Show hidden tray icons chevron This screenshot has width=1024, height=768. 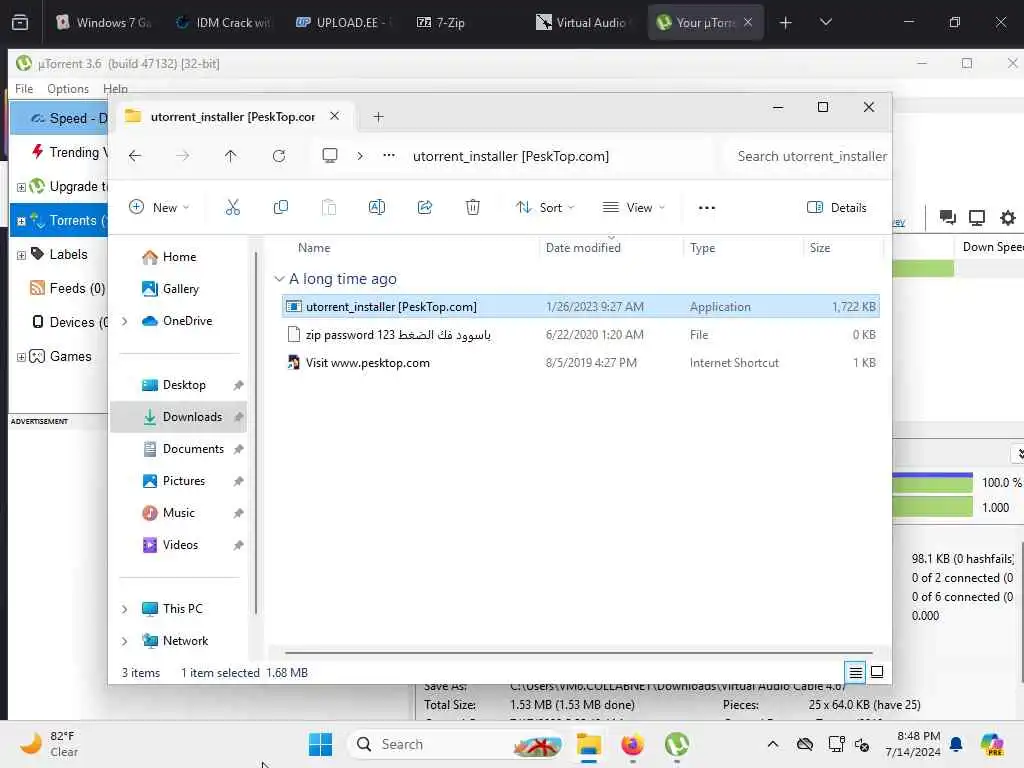point(773,744)
